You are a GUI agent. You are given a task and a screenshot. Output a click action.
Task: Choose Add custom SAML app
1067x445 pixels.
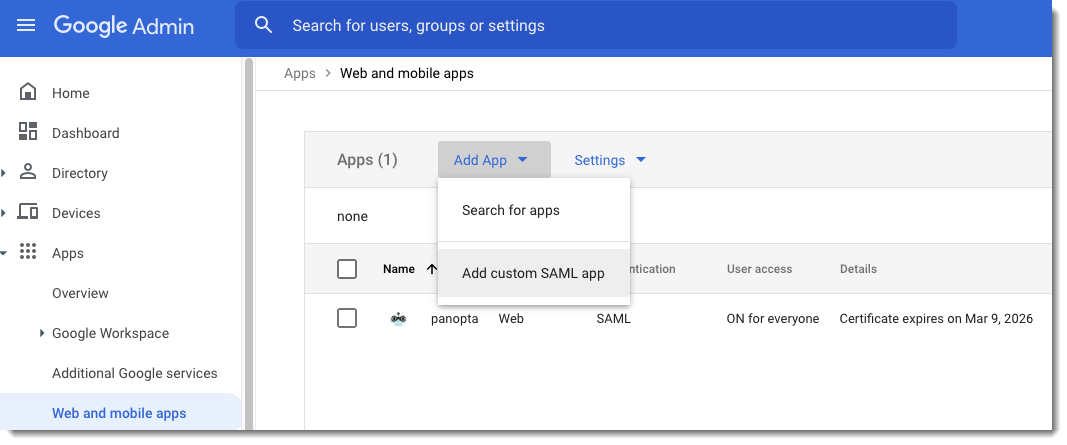(533, 273)
